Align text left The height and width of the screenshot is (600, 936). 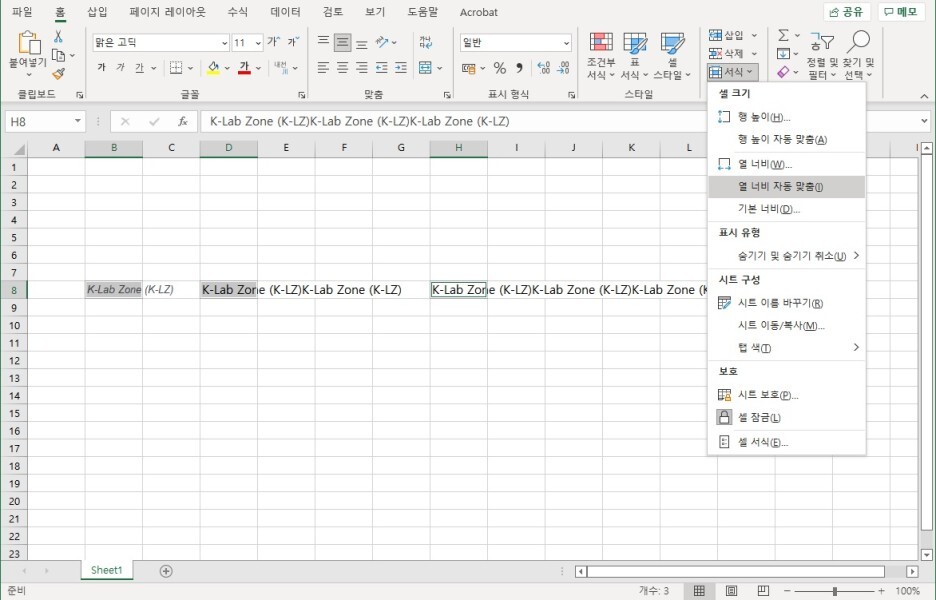(323, 67)
